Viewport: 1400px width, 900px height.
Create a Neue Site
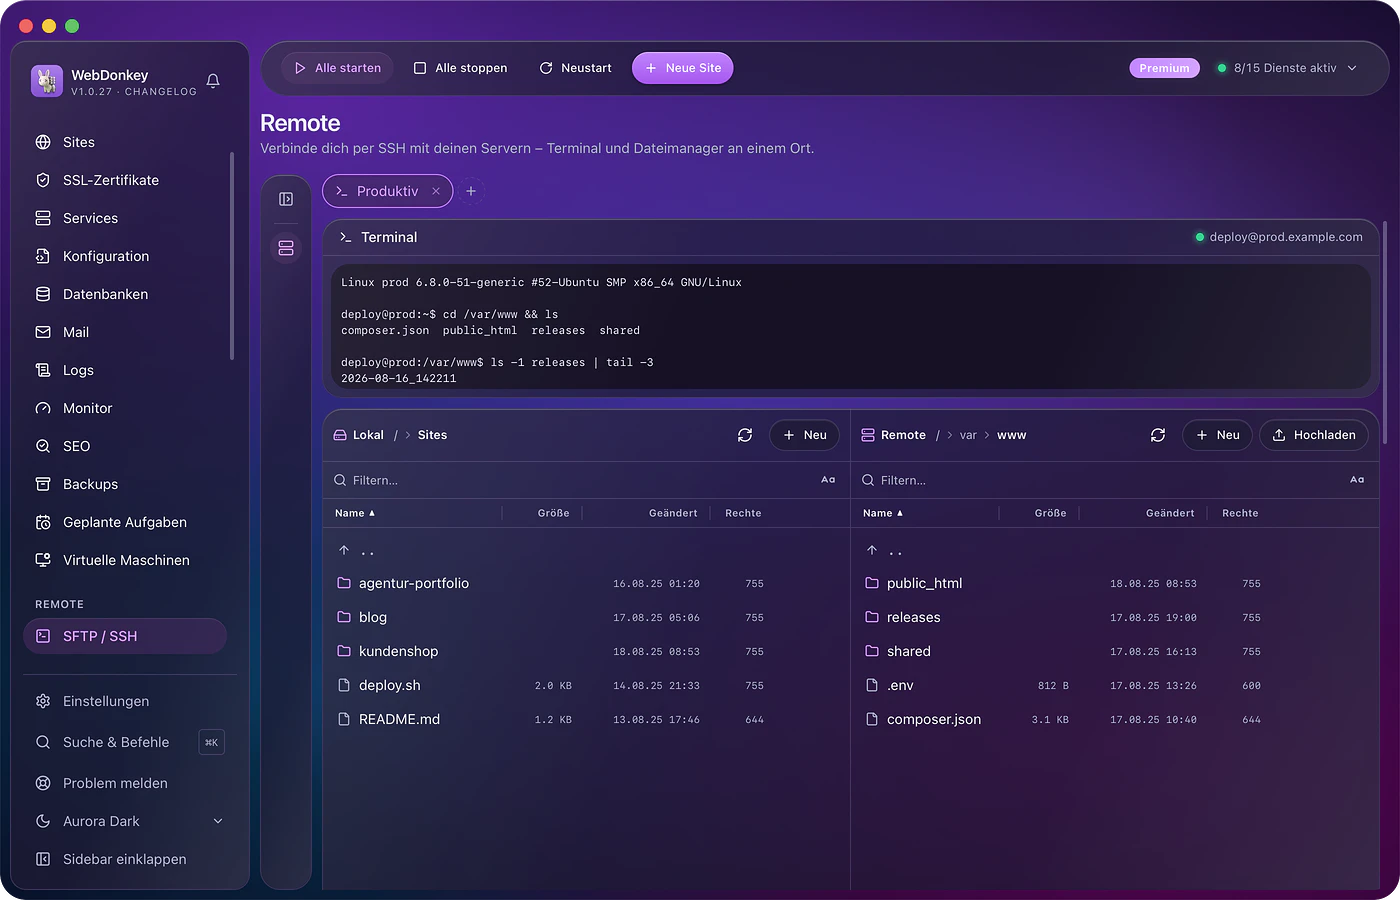(x=683, y=68)
